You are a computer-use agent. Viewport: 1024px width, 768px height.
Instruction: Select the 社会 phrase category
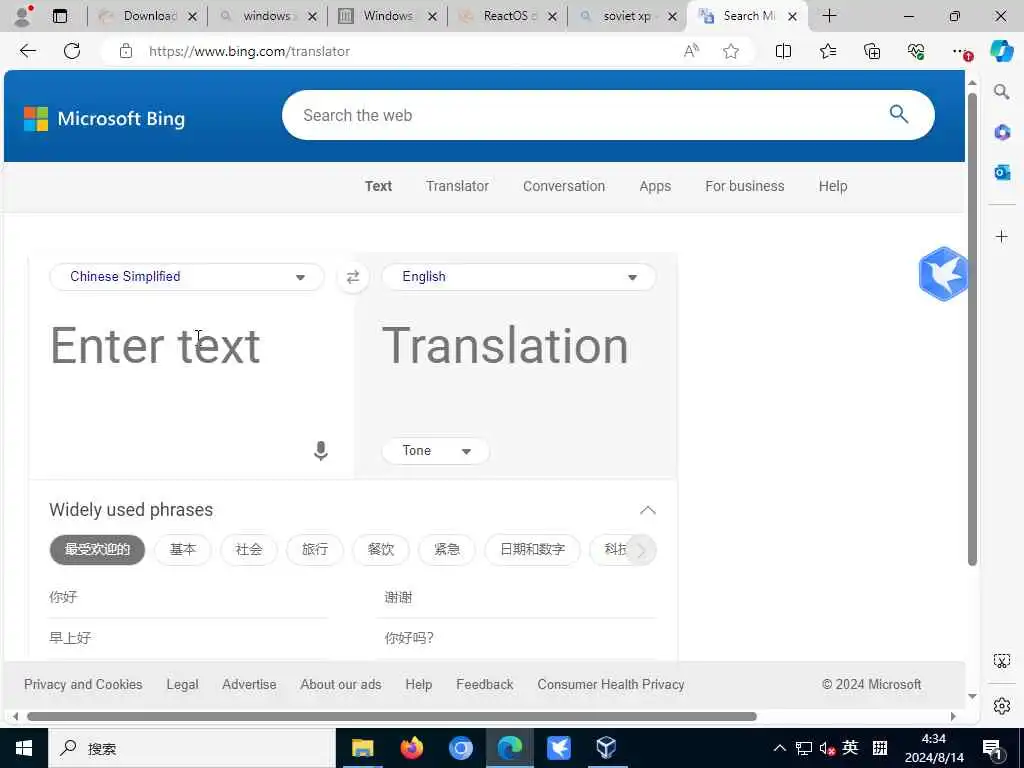coord(249,550)
